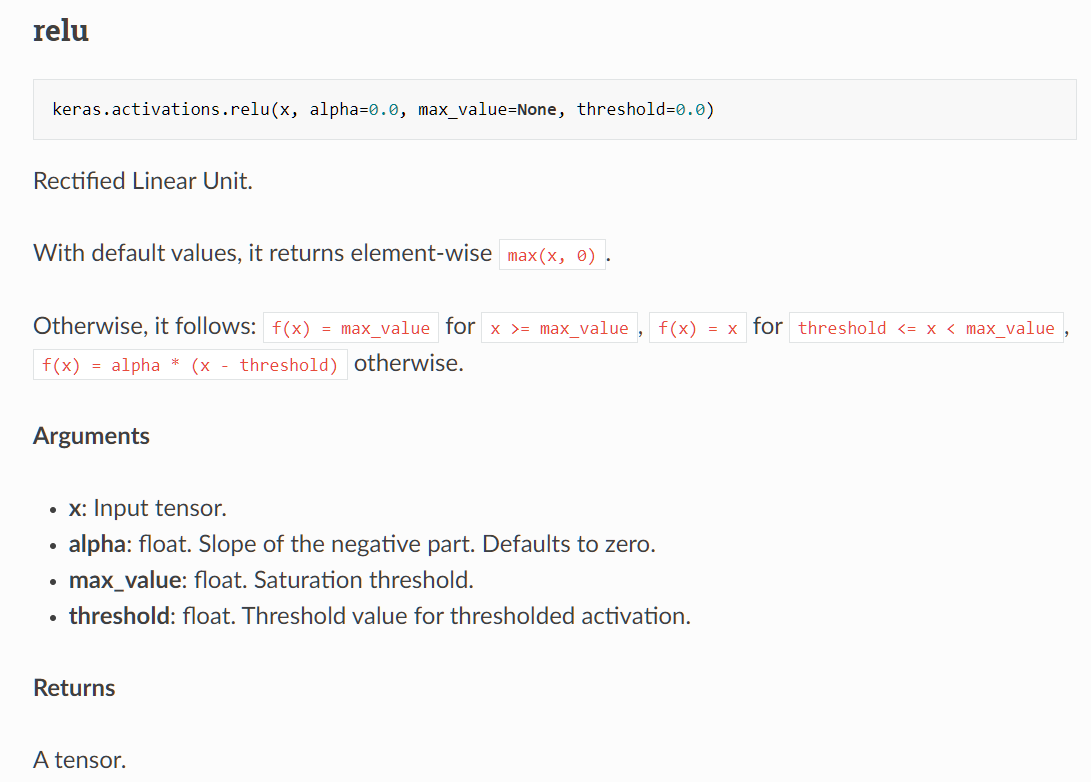Click the bold alpha argument name
The image size is (1091, 782).
98,544
